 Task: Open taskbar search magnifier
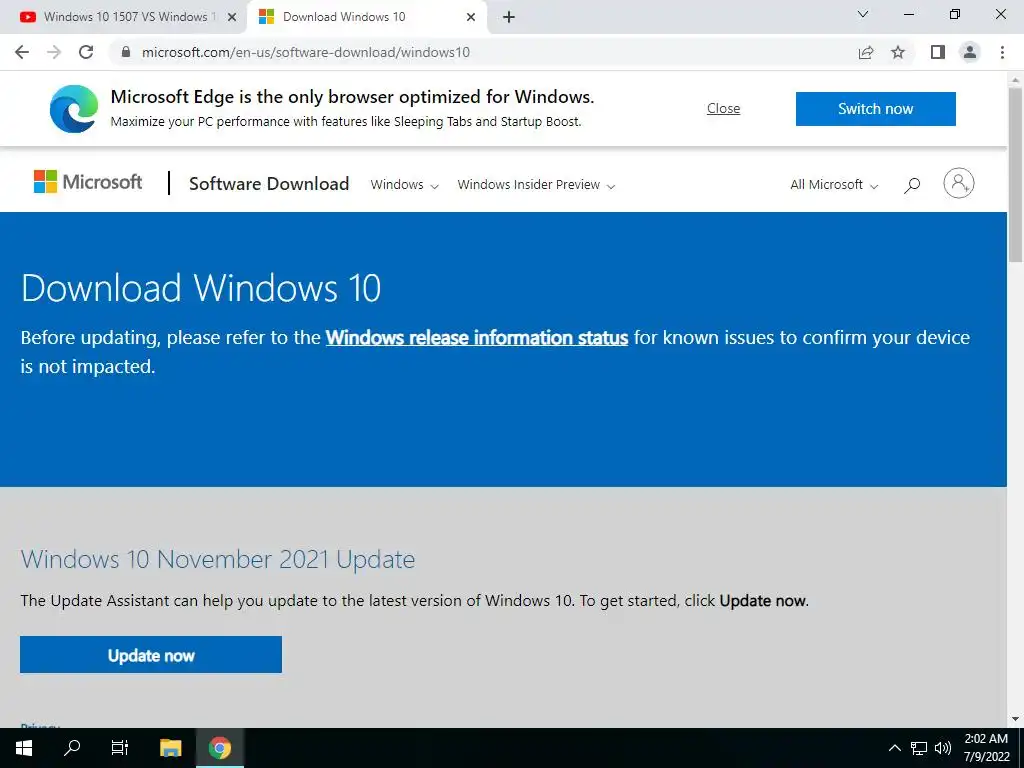pyautogui.click(x=72, y=748)
